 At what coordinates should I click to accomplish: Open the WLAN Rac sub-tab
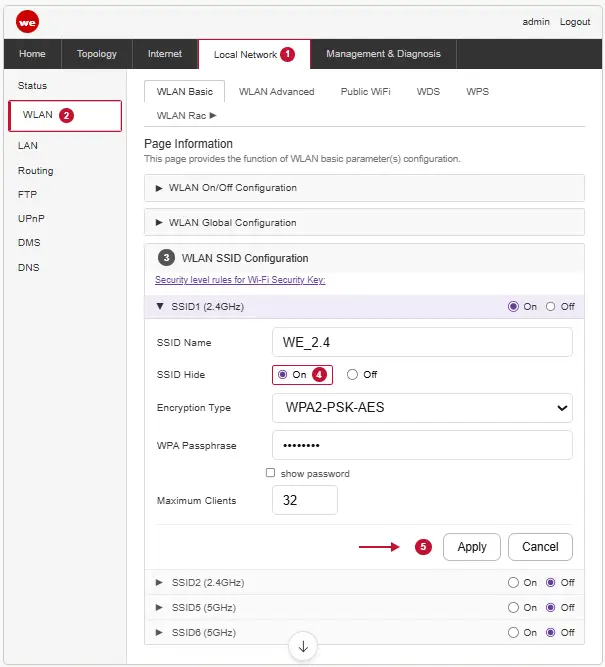click(181, 116)
